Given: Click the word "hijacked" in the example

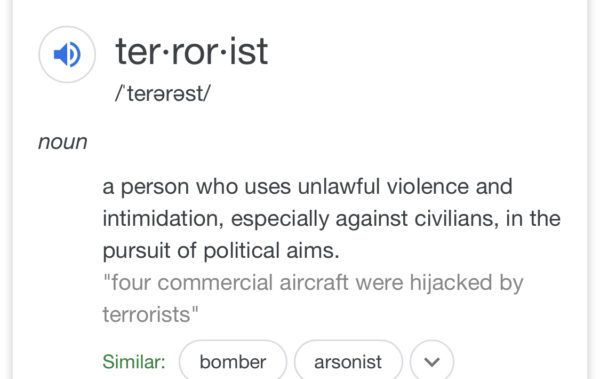Looking at the screenshot, I should coord(451,283).
